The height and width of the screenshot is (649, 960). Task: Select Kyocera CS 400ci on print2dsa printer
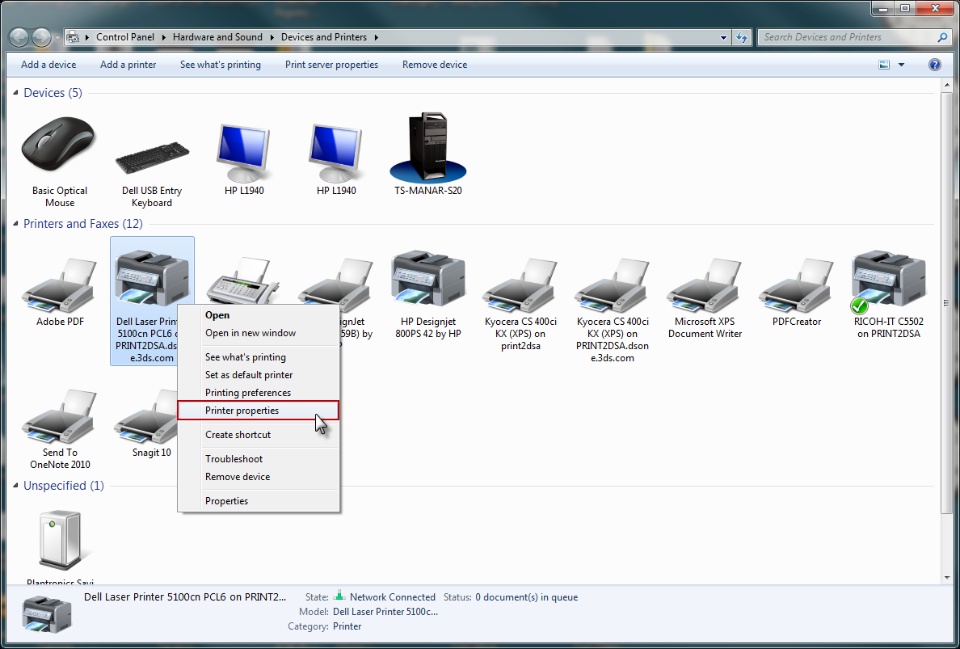coord(520,304)
